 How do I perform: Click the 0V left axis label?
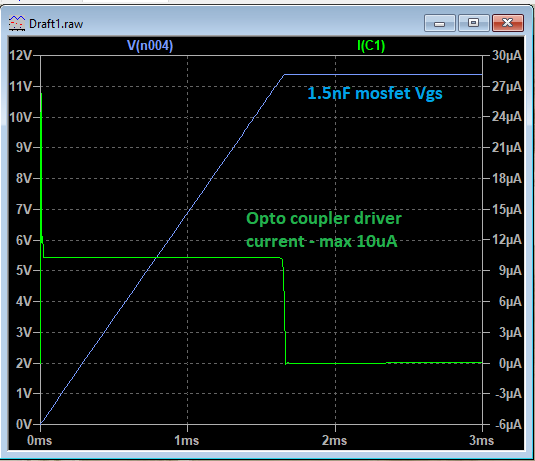point(24,424)
